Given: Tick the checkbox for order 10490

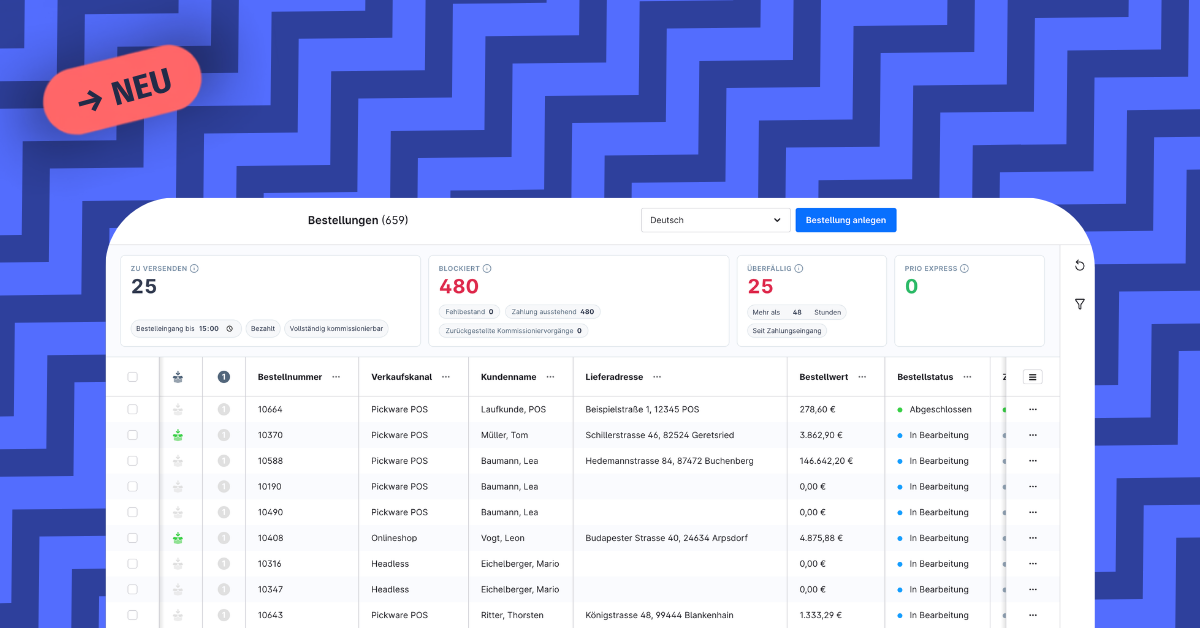Looking at the screenshot, I should pos(133,512).
